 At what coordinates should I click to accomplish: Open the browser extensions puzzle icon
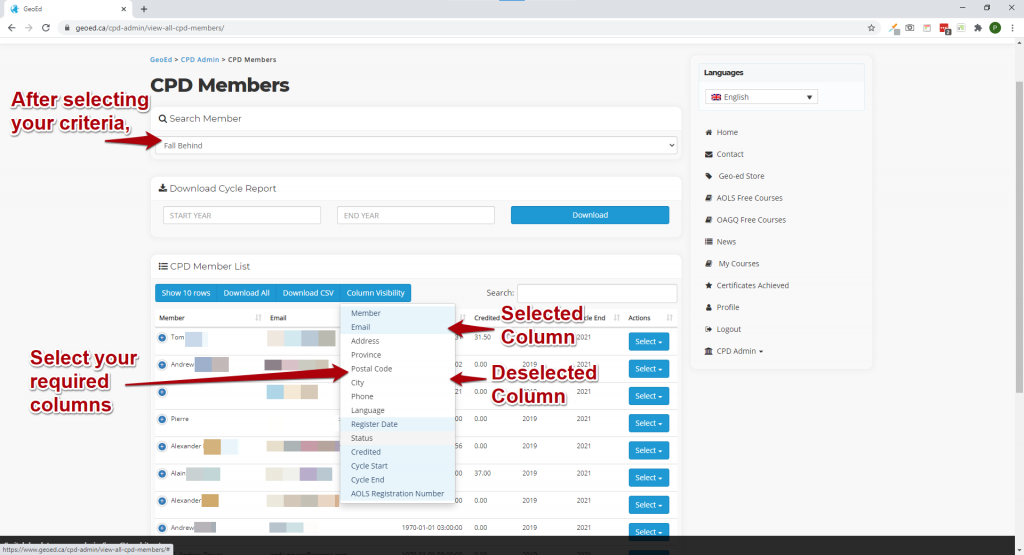click(x=977, y=28)
